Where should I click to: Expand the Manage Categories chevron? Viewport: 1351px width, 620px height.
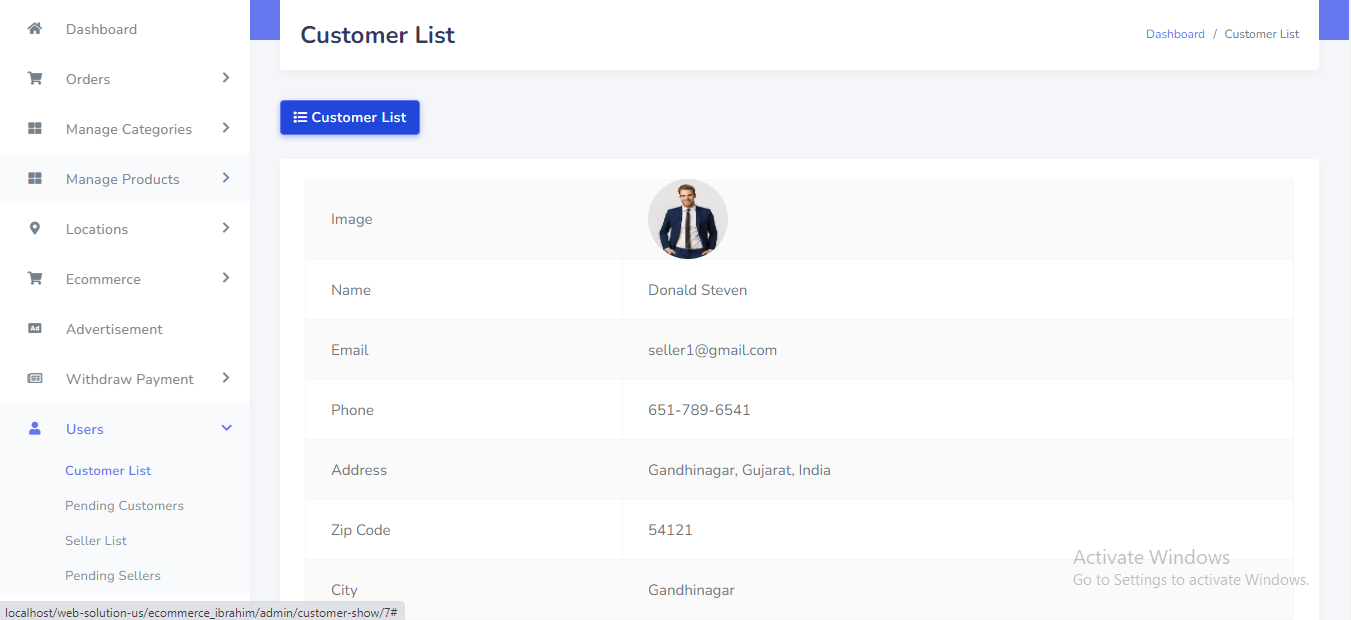(226, 128)
